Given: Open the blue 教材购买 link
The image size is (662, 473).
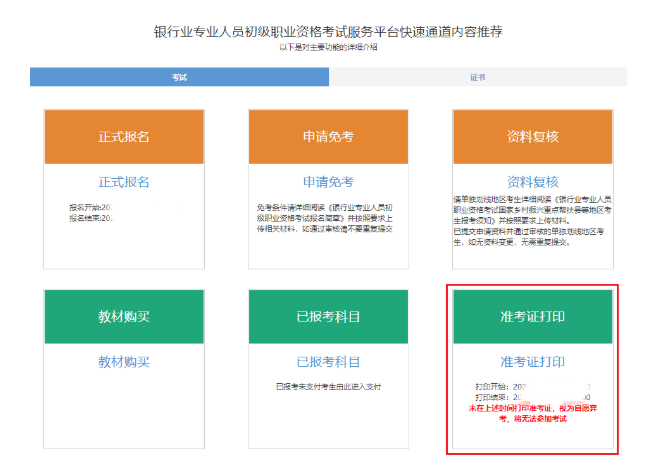Looking at the screenshot, I should 124,362.
